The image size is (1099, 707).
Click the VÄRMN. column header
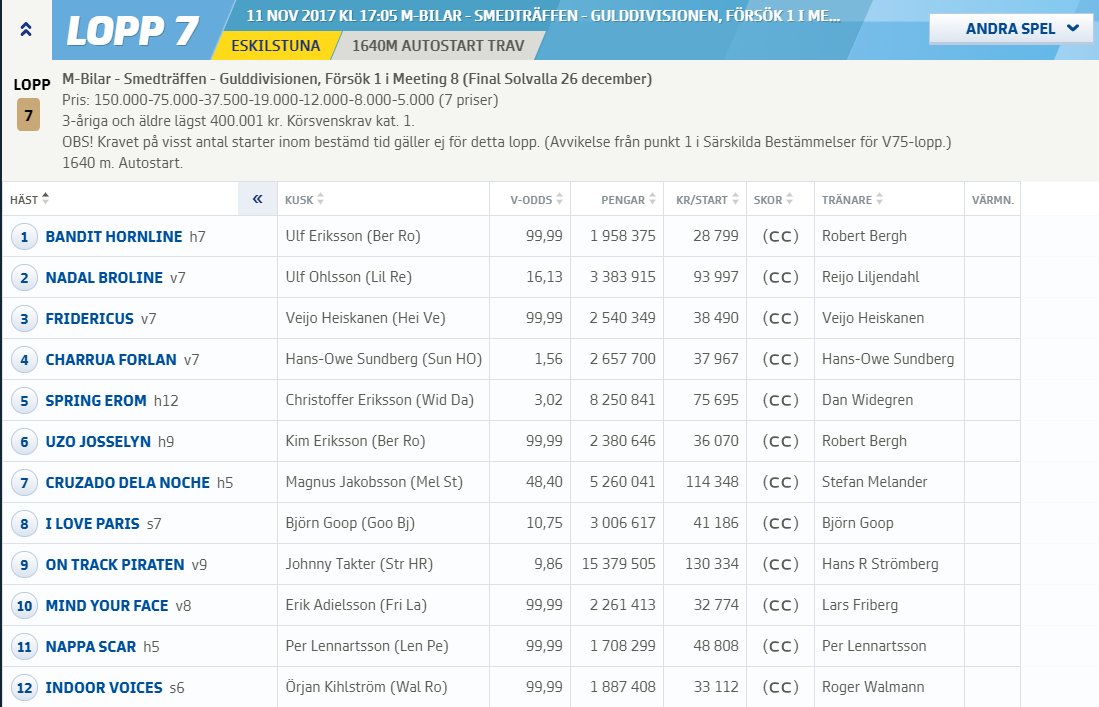point(992,200)
